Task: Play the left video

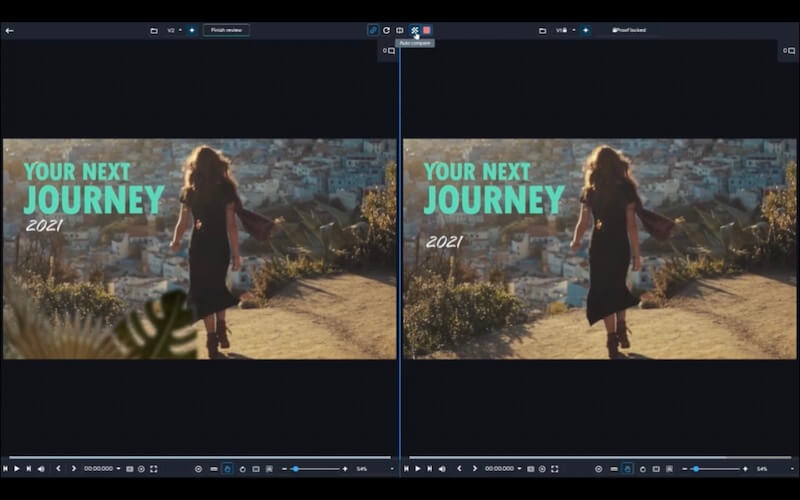Action: pos(16,468)
